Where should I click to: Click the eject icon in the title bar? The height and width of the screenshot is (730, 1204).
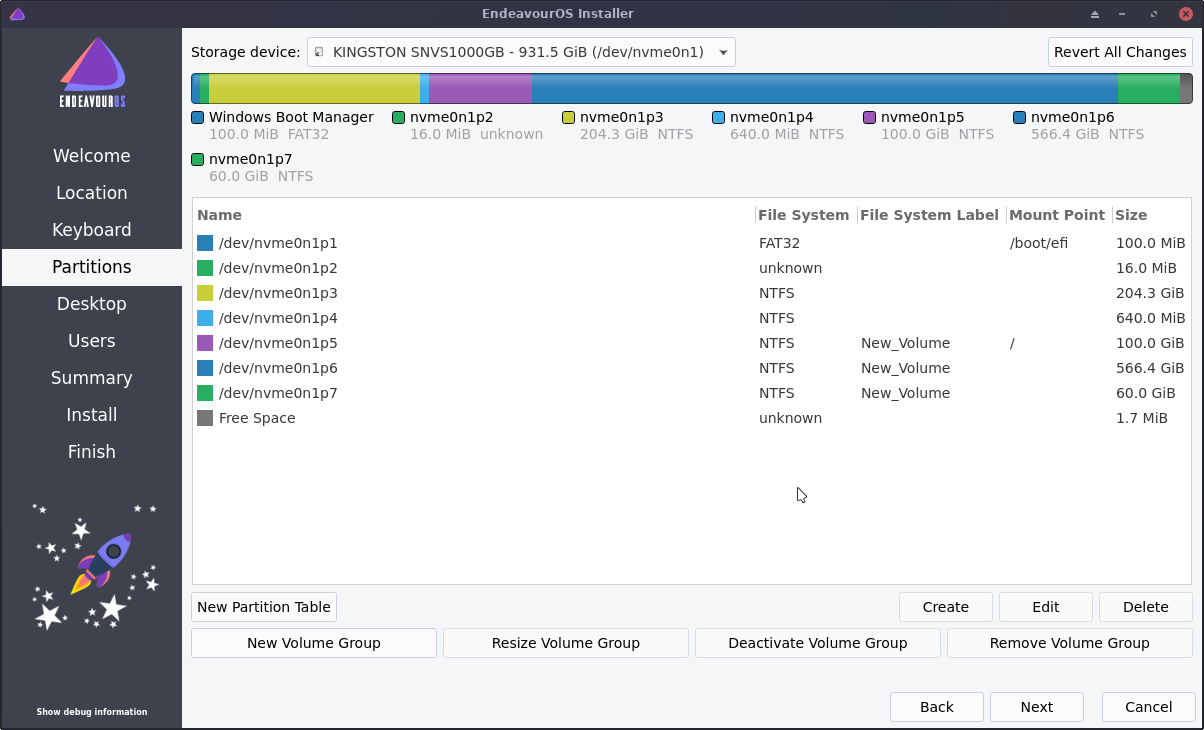(1094, 13)
